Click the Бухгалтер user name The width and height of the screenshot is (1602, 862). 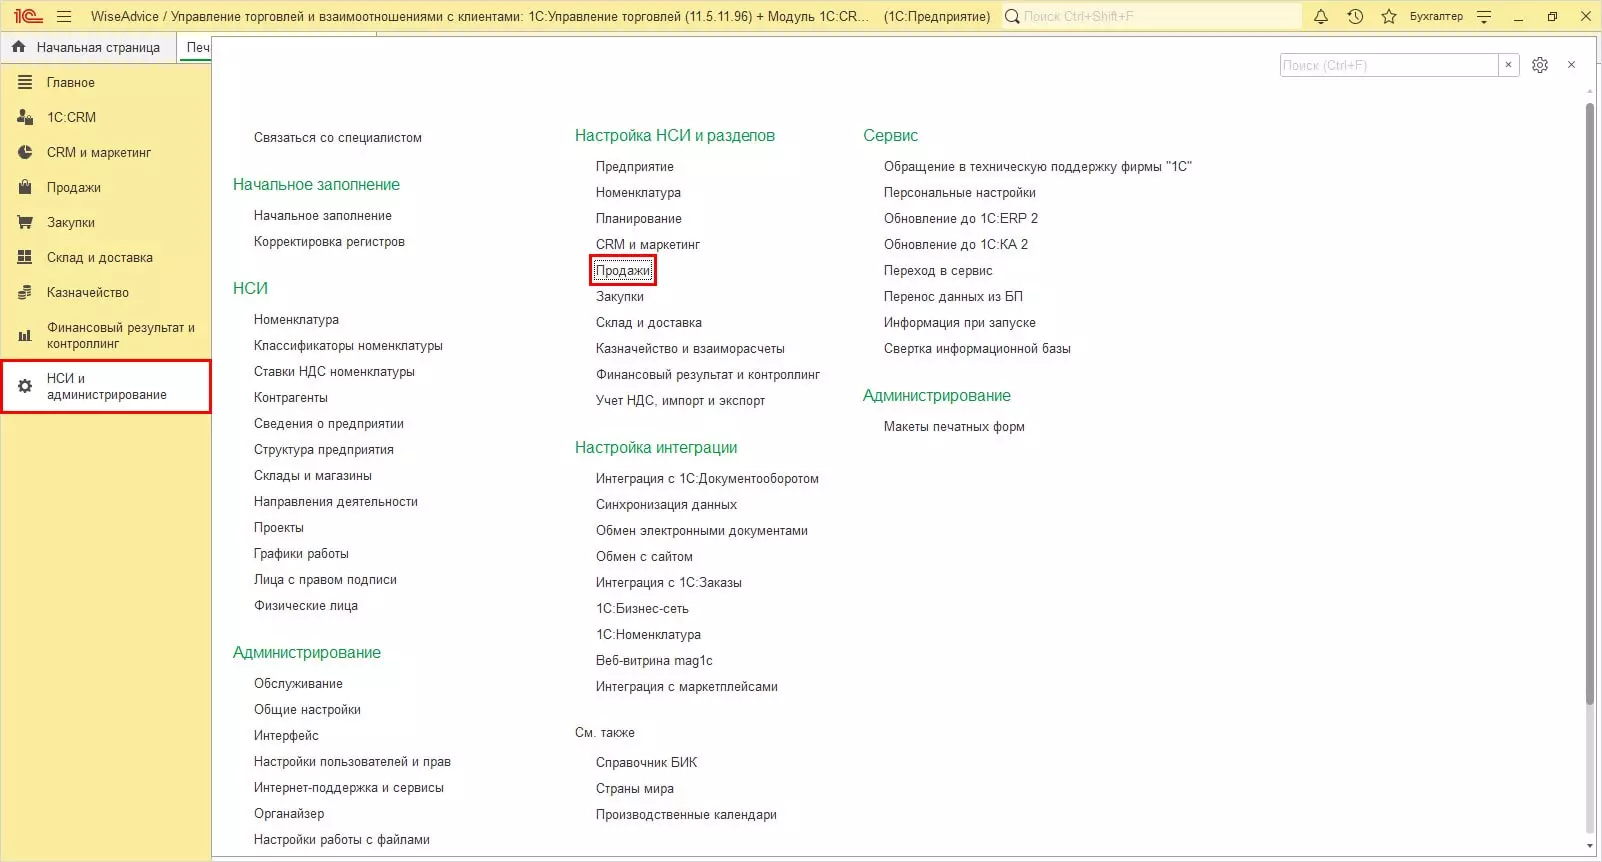click(x=1436, y=16)
